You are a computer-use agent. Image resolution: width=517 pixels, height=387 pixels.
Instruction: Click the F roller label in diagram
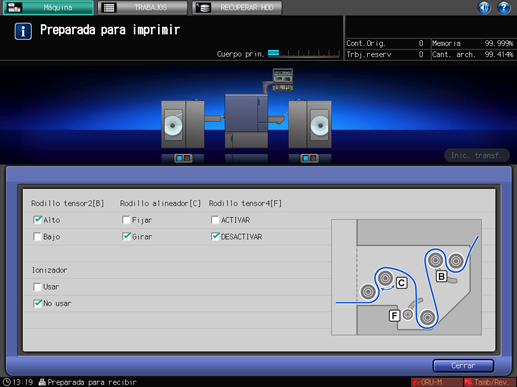pyautogui.click(x=394, y=316)
